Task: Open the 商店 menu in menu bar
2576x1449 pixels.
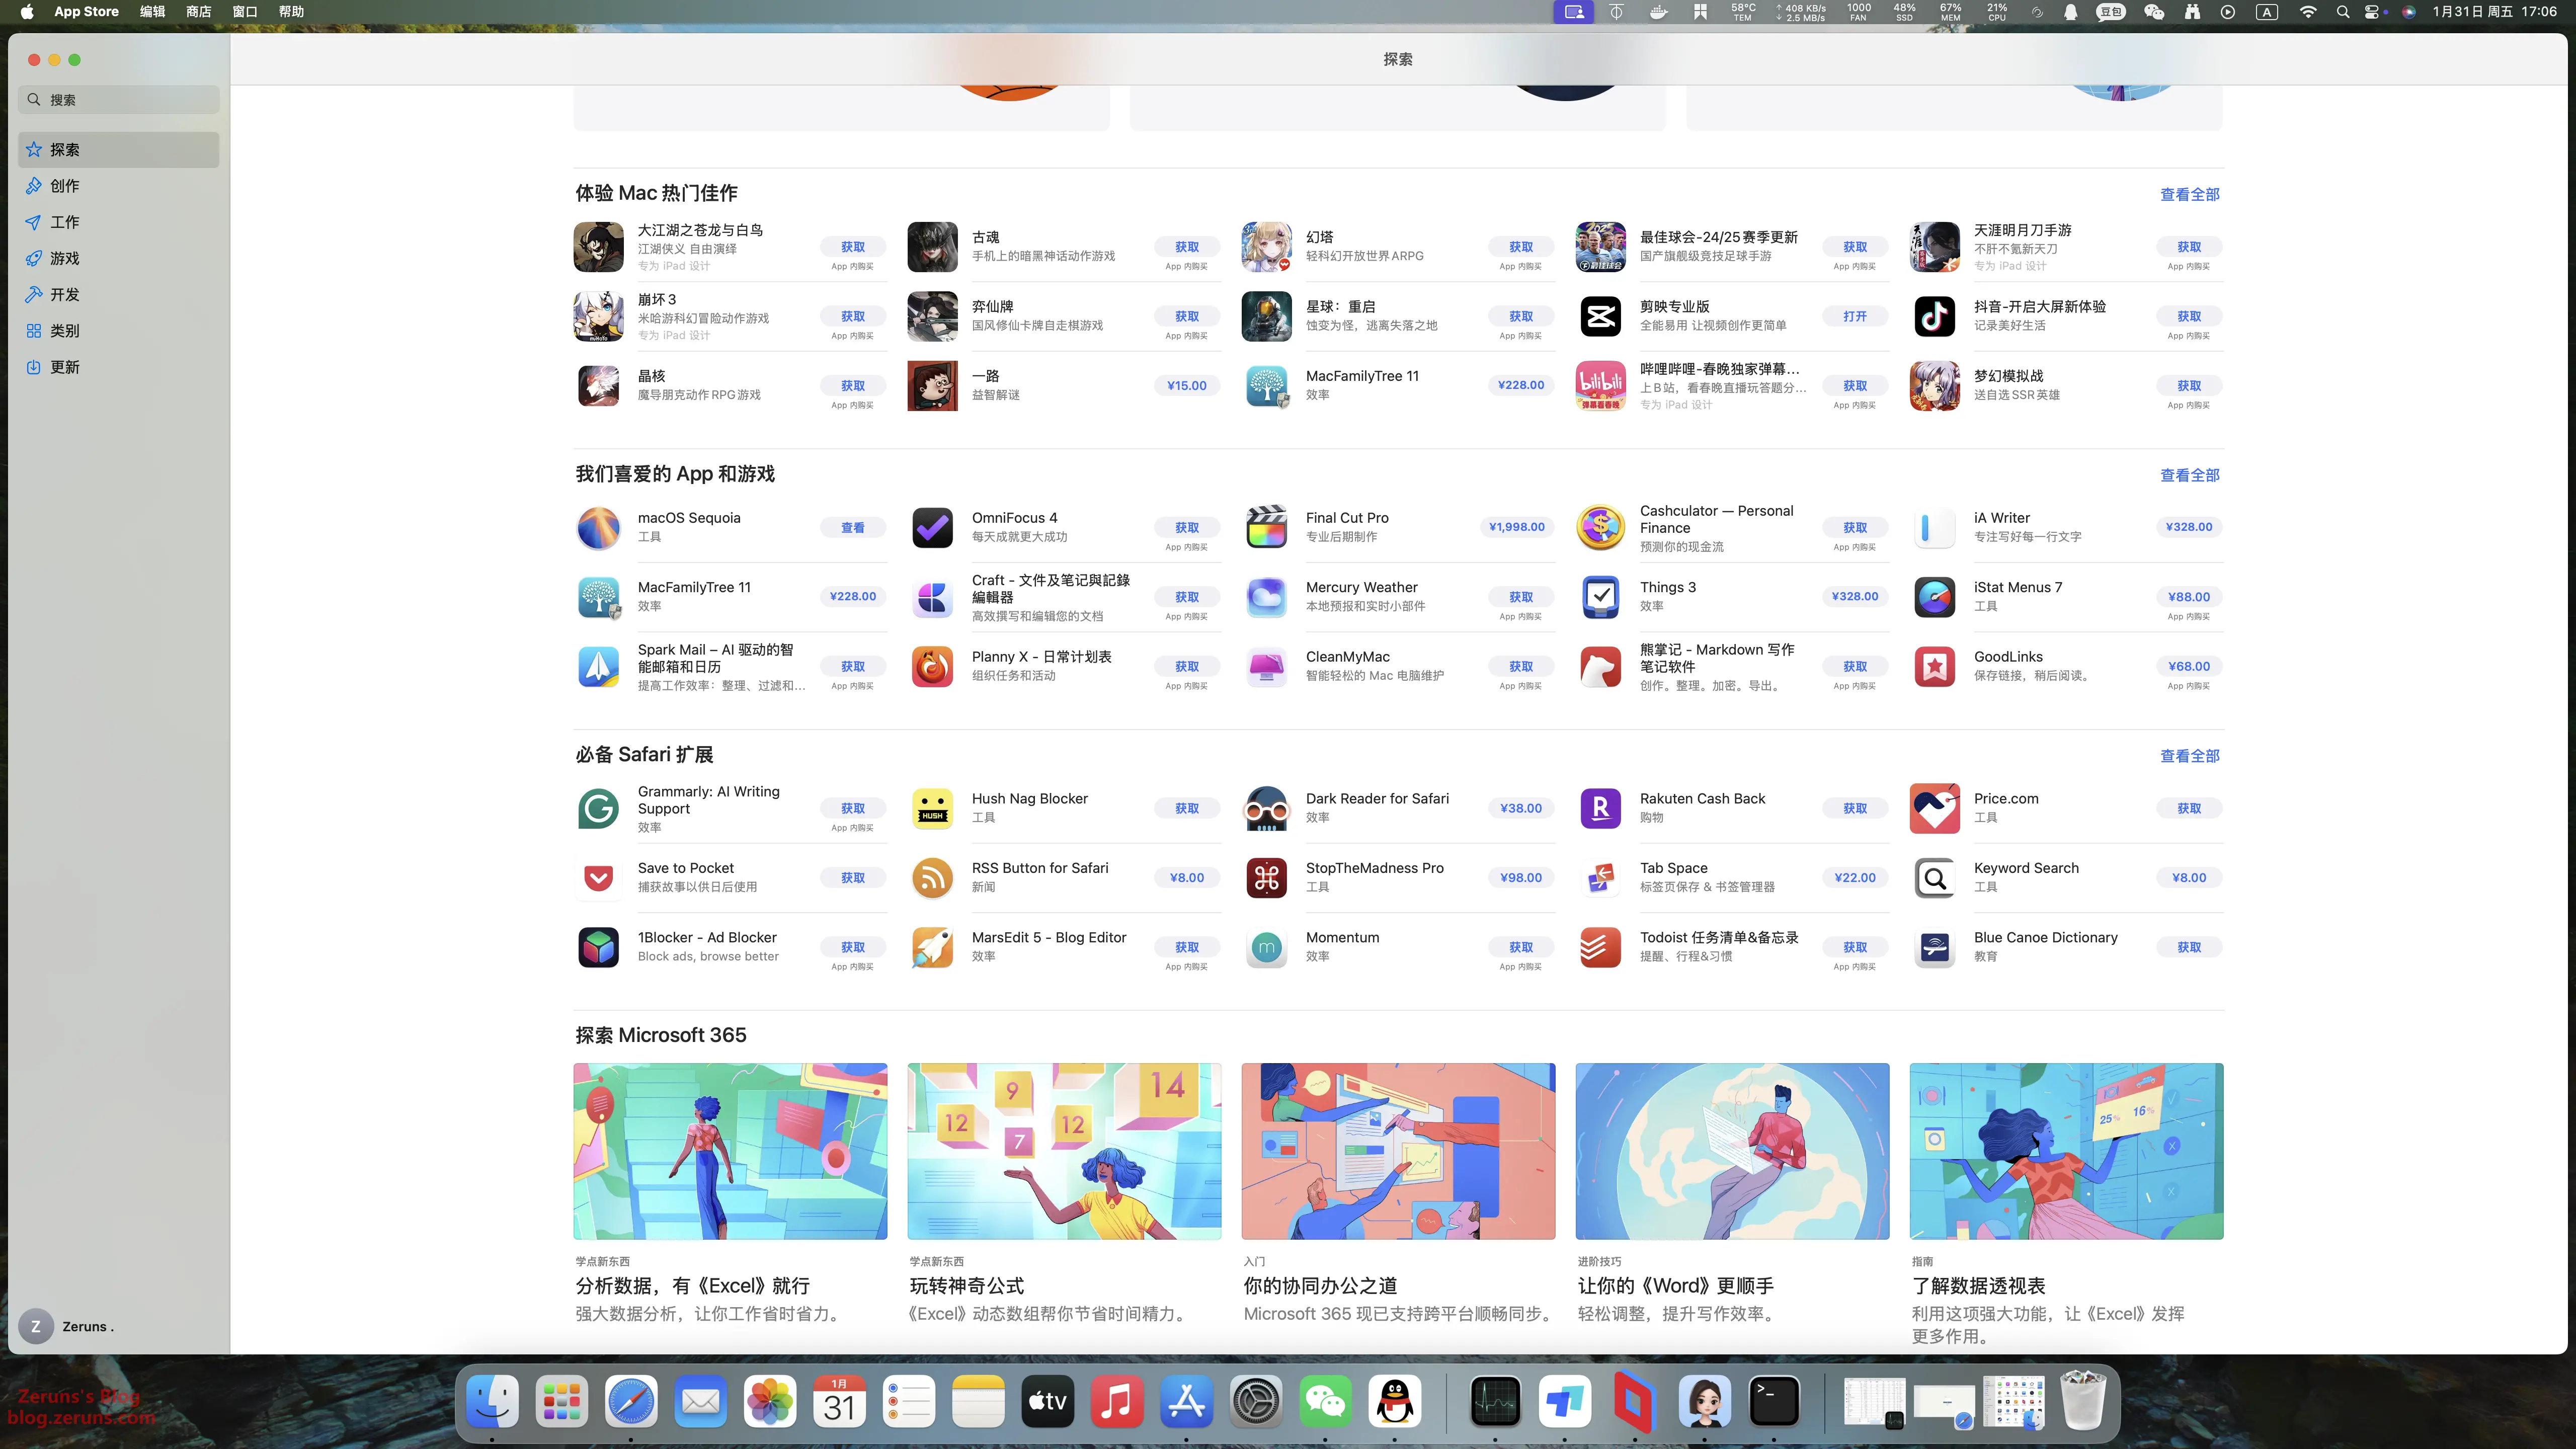Action: (x=198, y=12)
